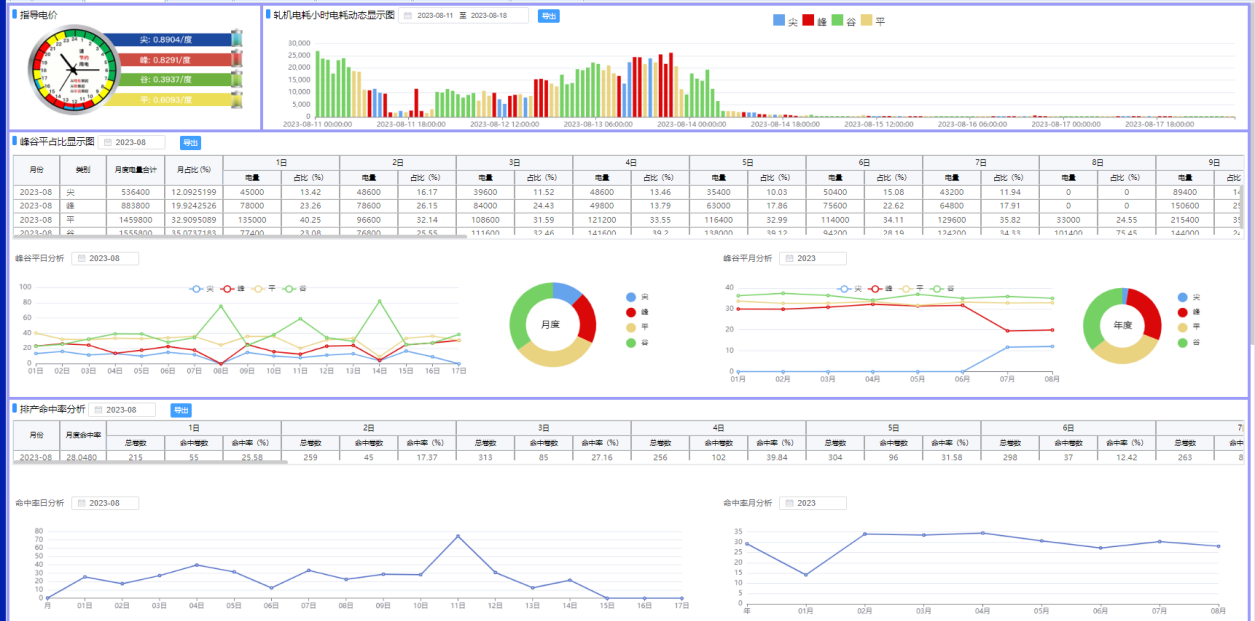1255x621 pixels.
Task: Click the 月度电量合计 column header
Action: point(135,169)
